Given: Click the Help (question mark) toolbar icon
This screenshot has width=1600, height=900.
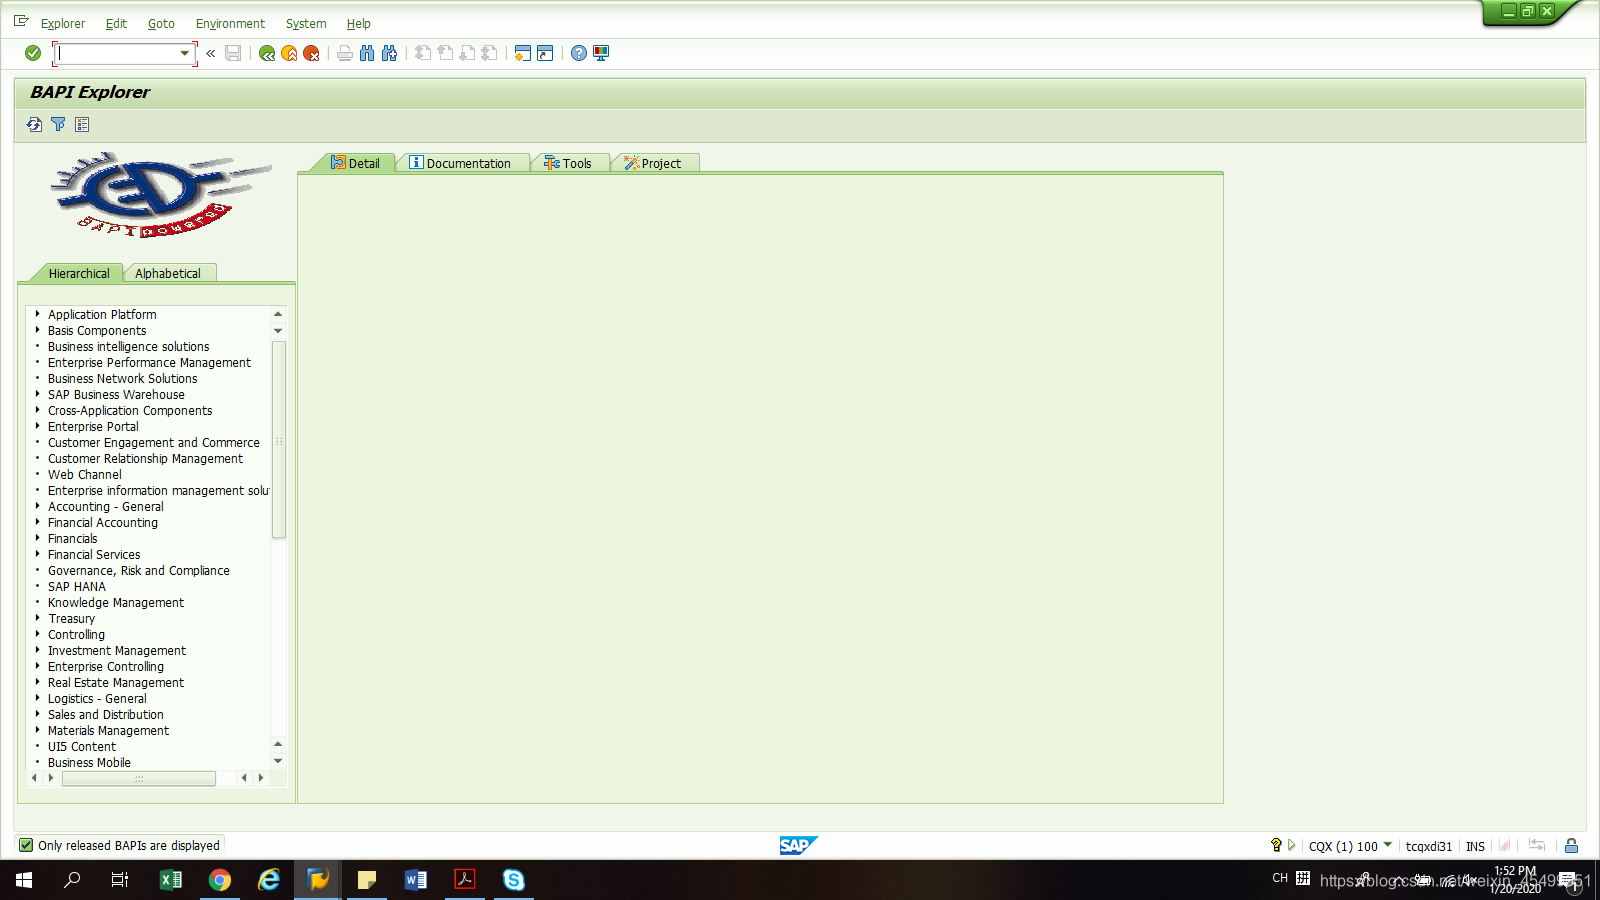Looking at the screenshot, I should coord(579,54).
